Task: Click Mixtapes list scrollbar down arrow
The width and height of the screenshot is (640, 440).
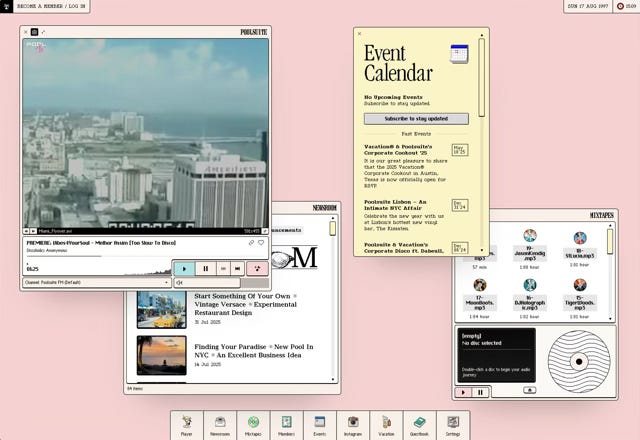Action: (611, 318)
